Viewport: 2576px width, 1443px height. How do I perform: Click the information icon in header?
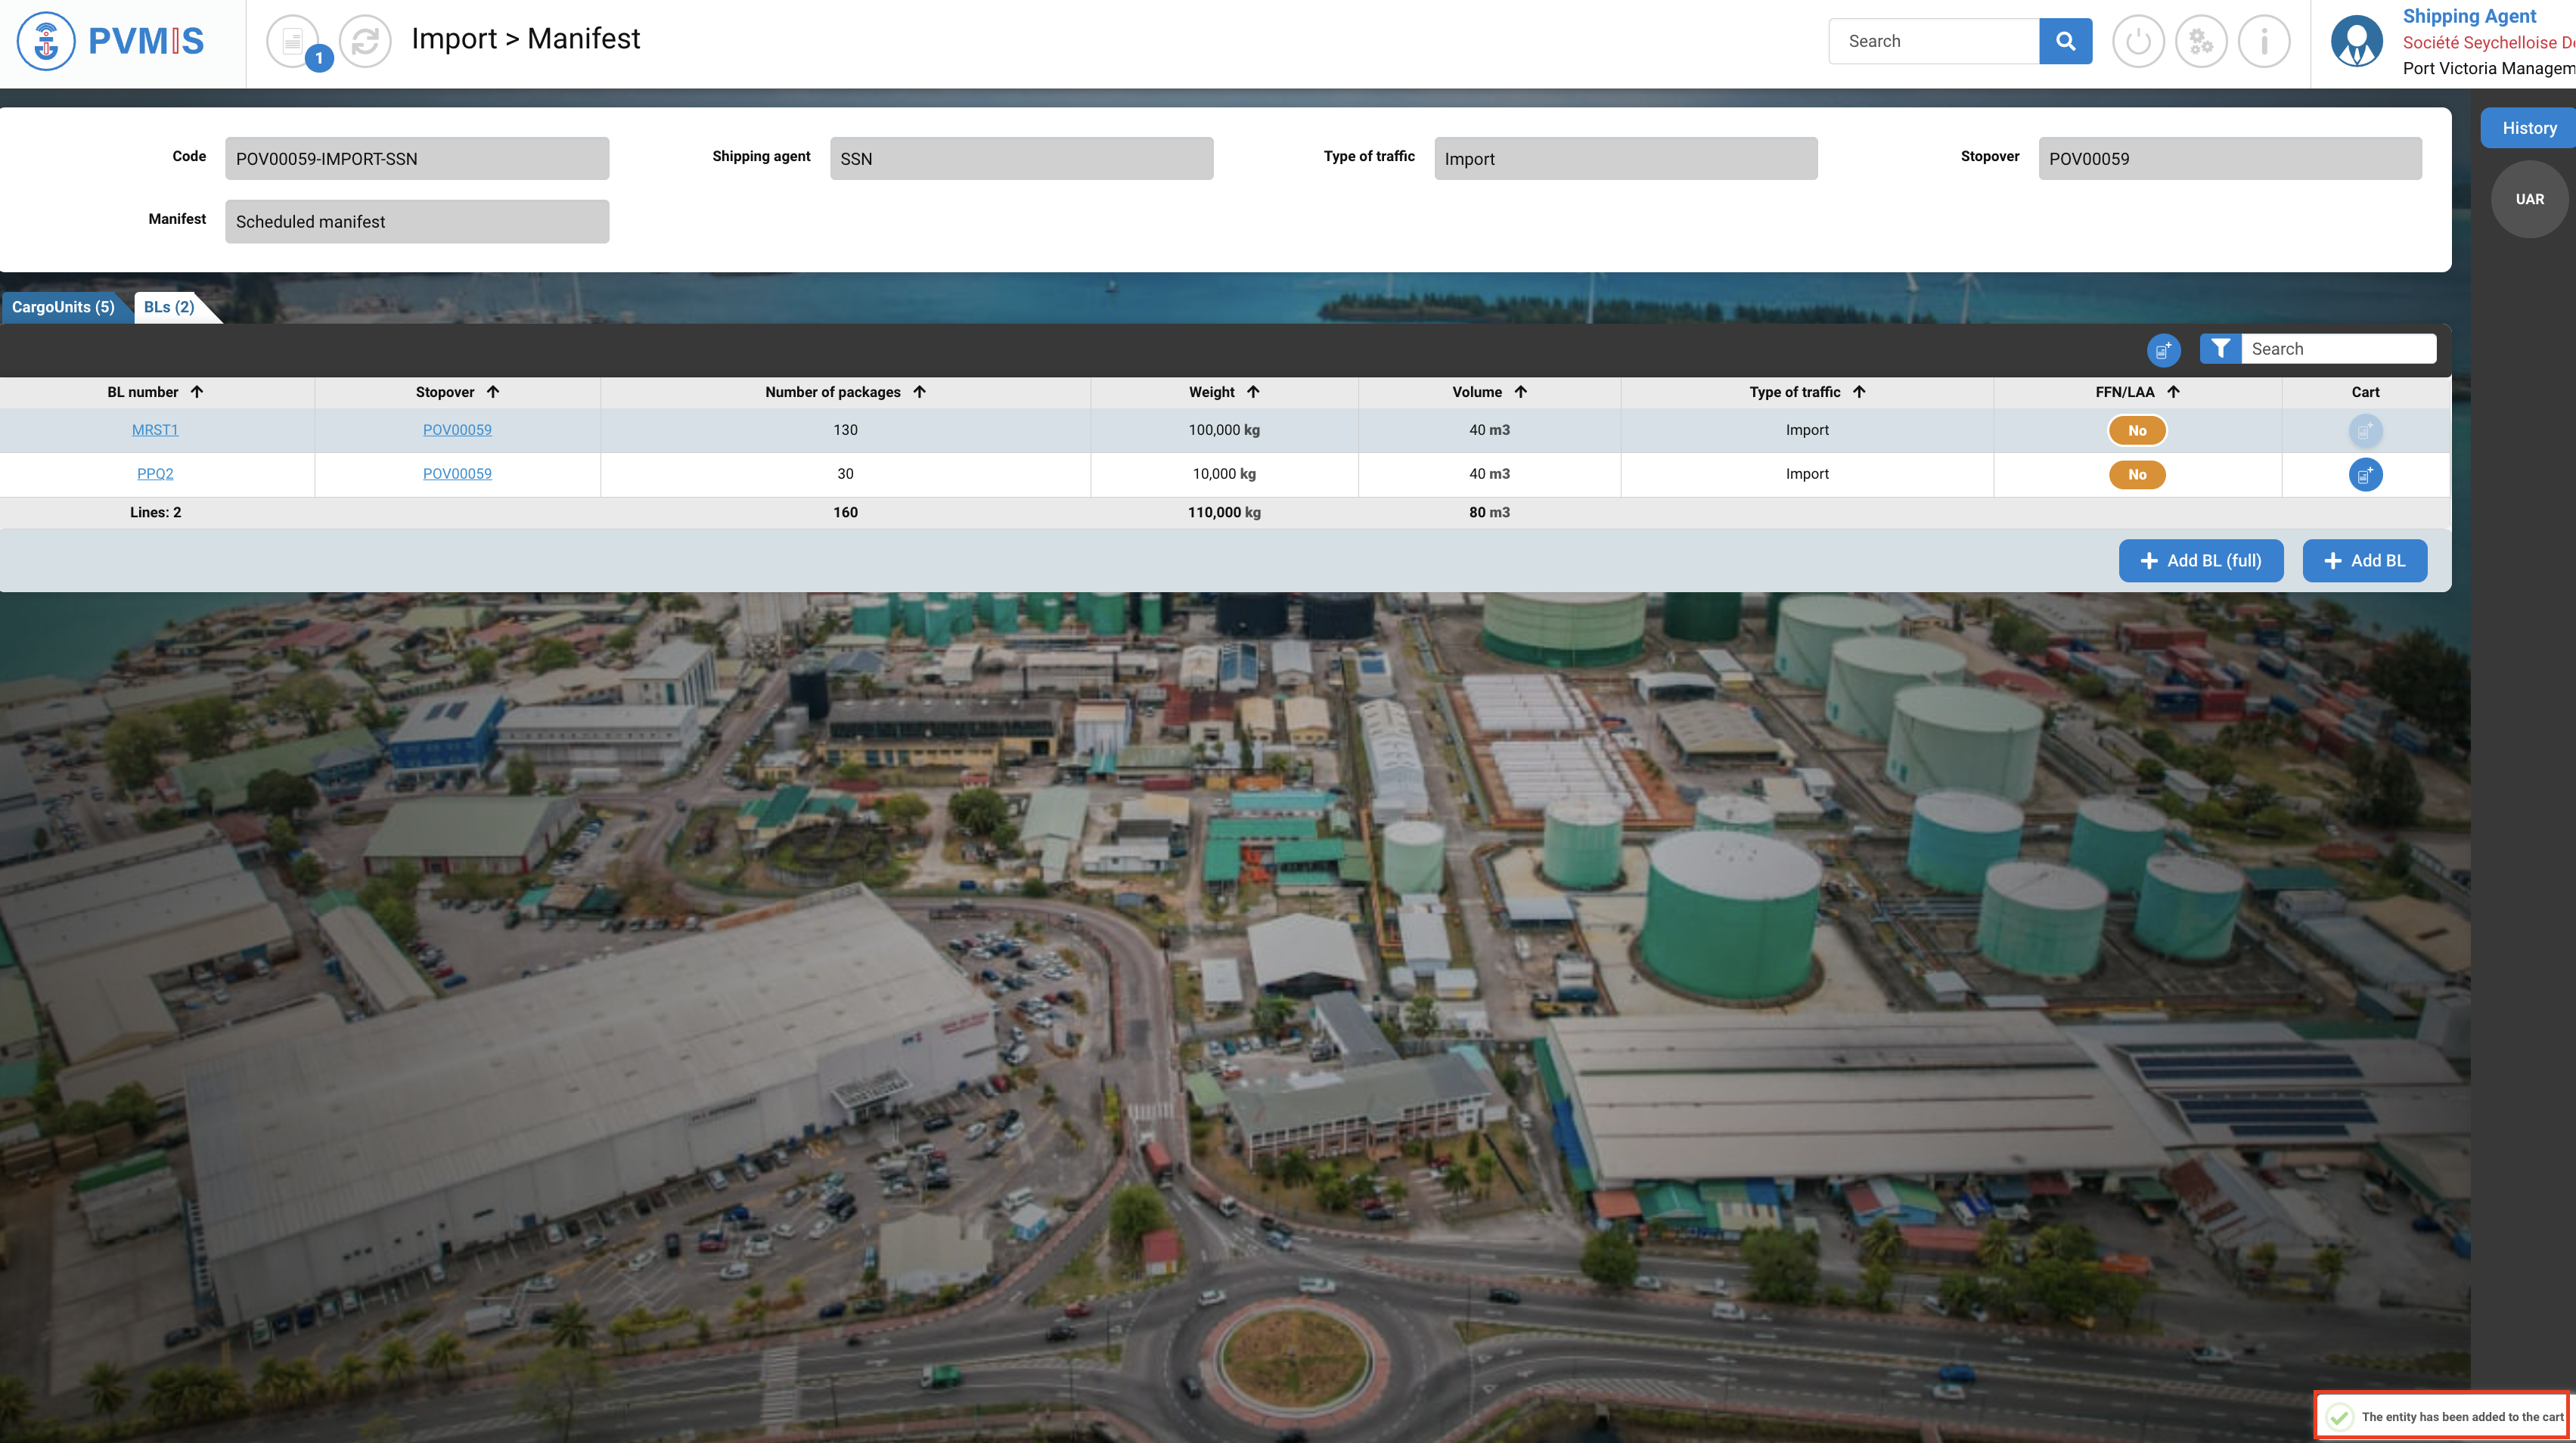[x=2264, y=41]
